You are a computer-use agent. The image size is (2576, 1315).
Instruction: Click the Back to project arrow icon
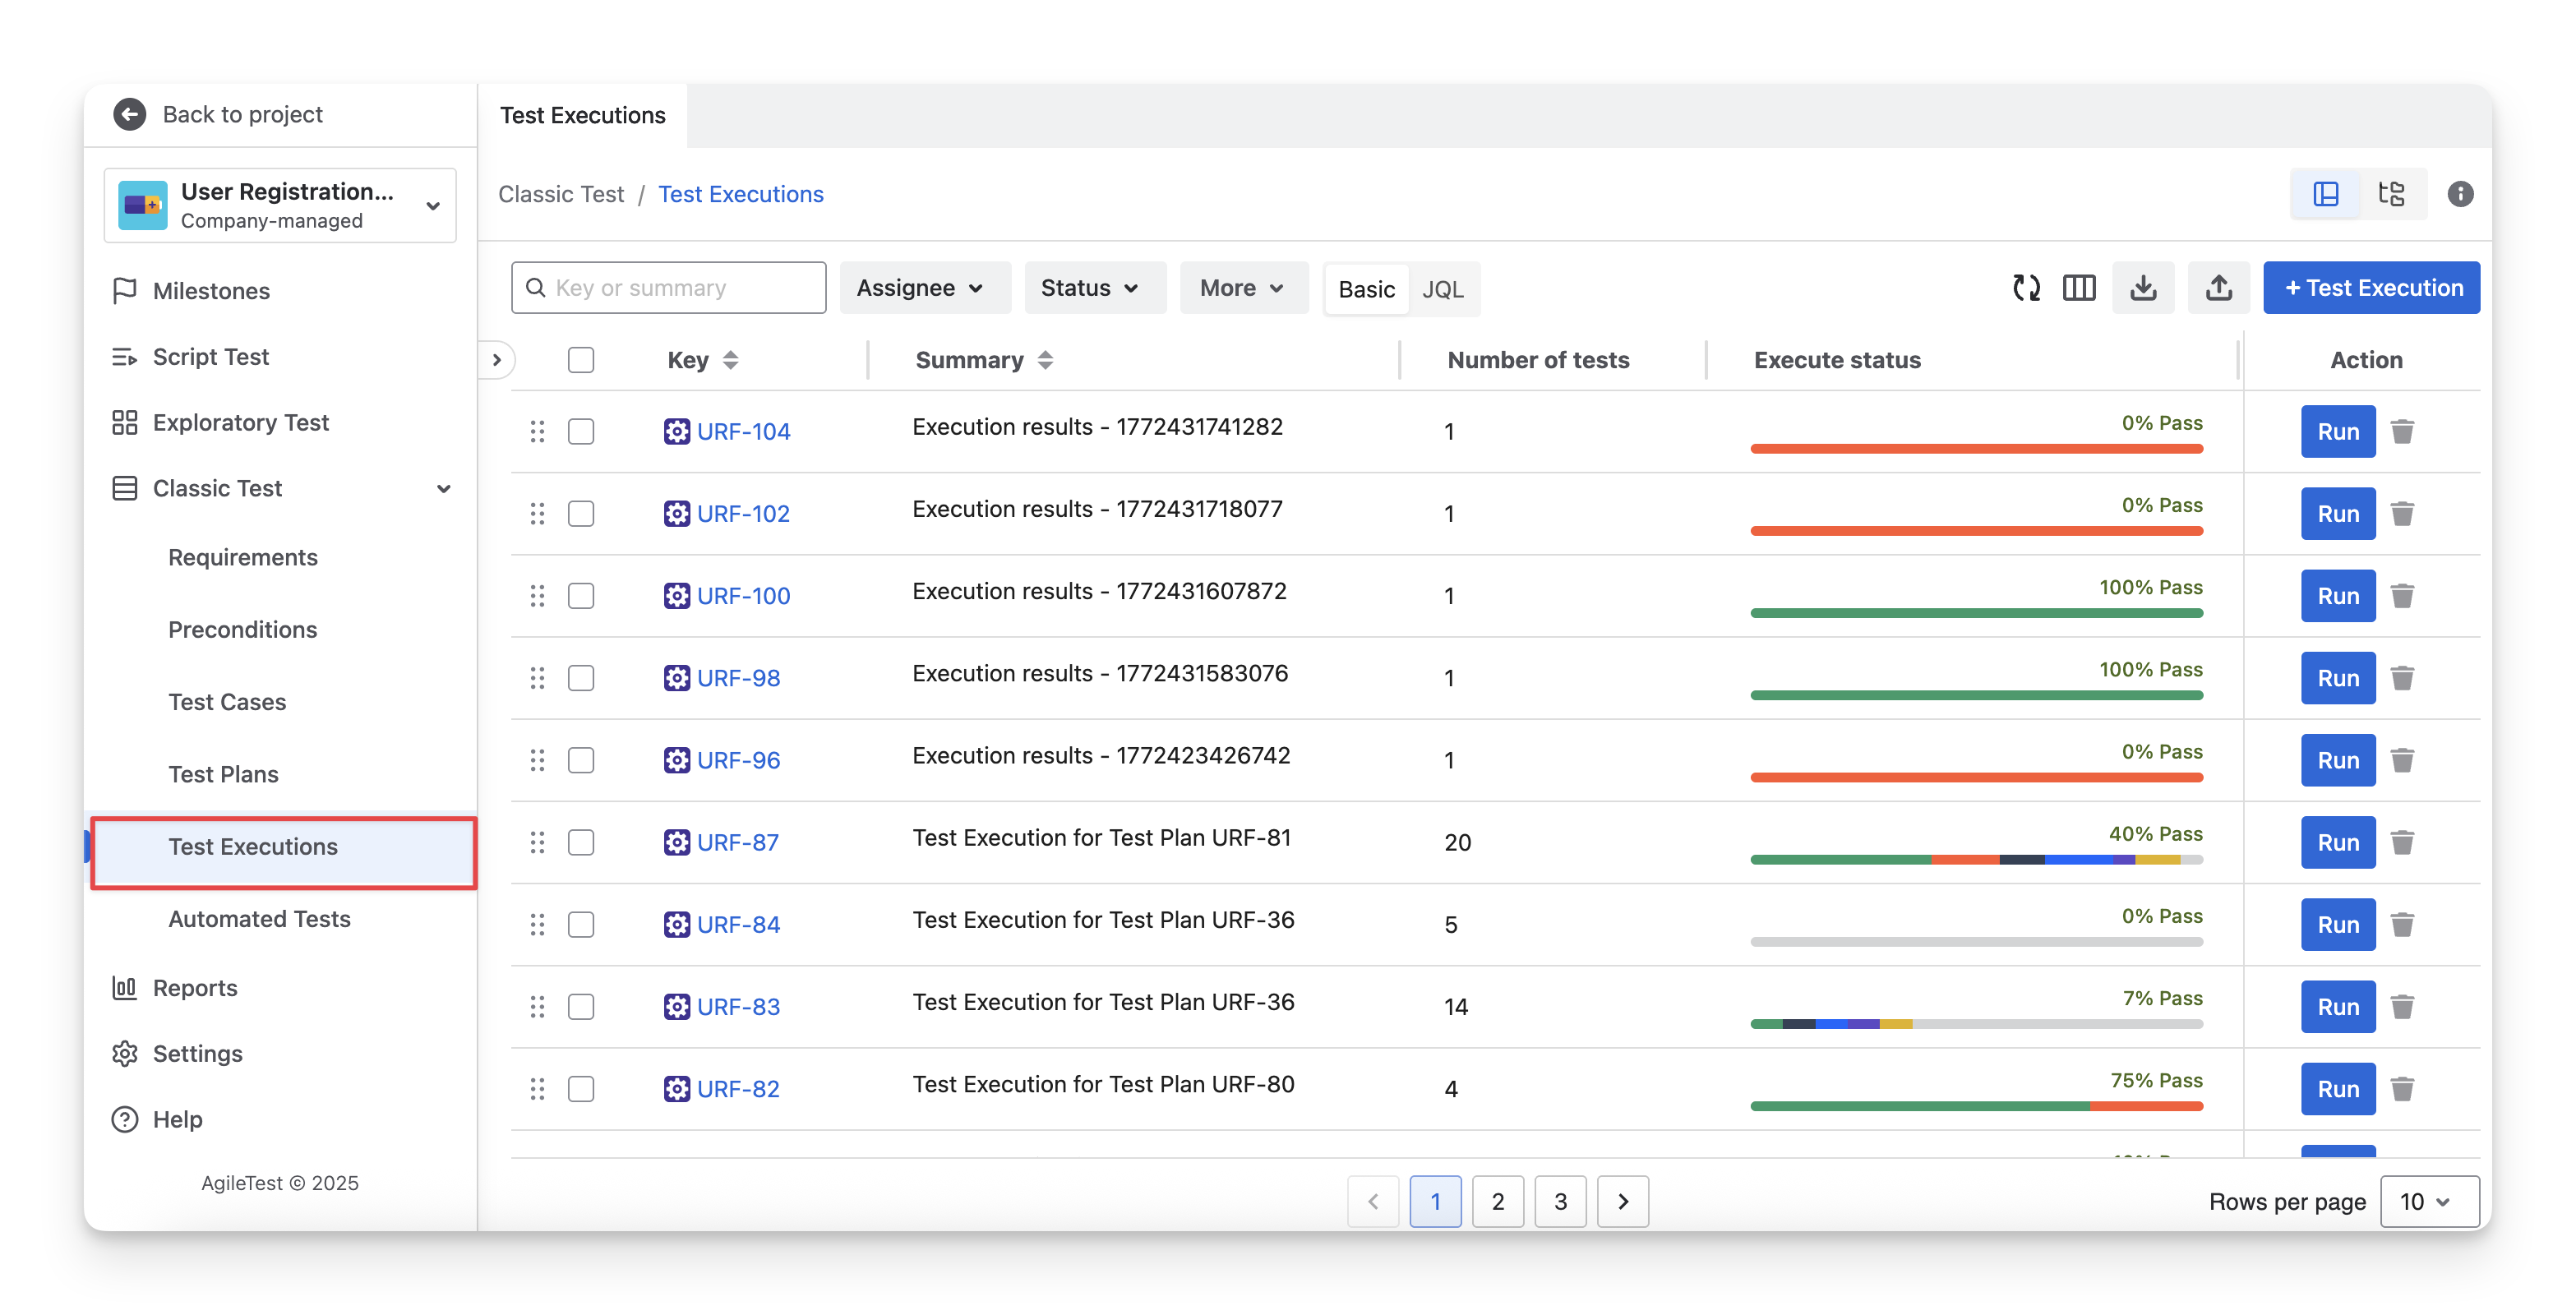[x=130, y=114]
